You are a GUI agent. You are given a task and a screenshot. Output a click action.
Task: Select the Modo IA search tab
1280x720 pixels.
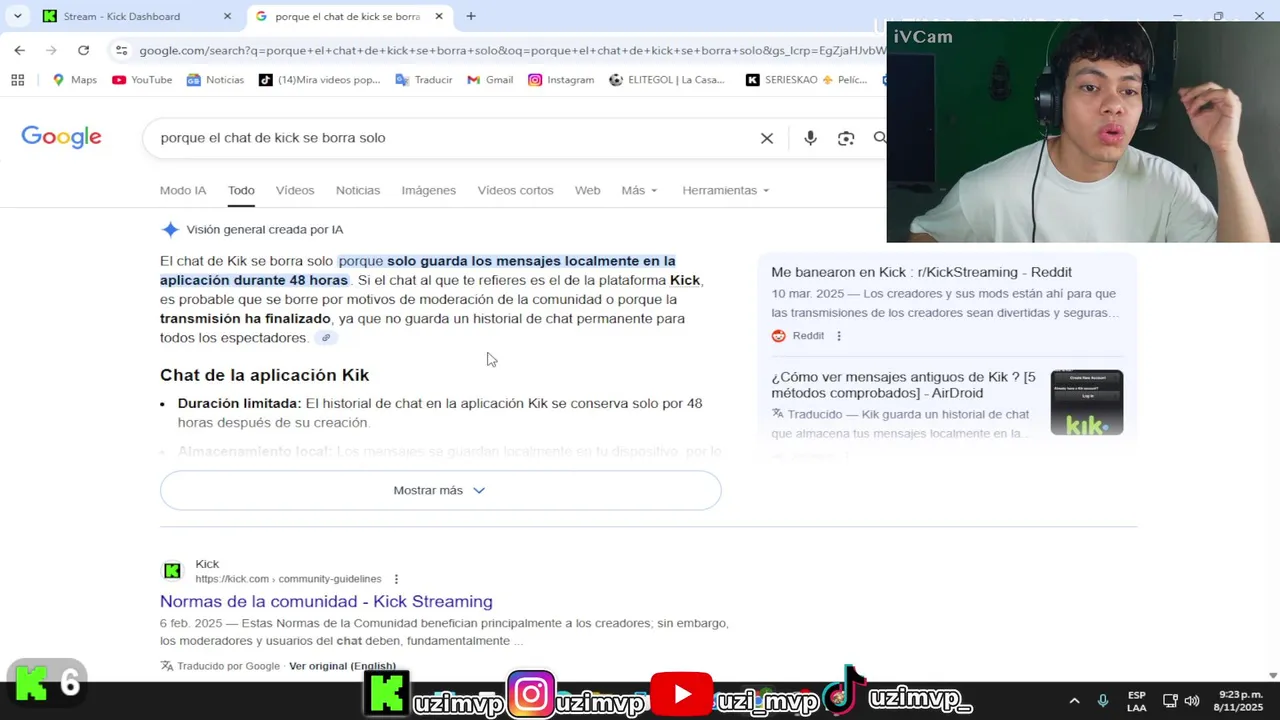(183, 190)
